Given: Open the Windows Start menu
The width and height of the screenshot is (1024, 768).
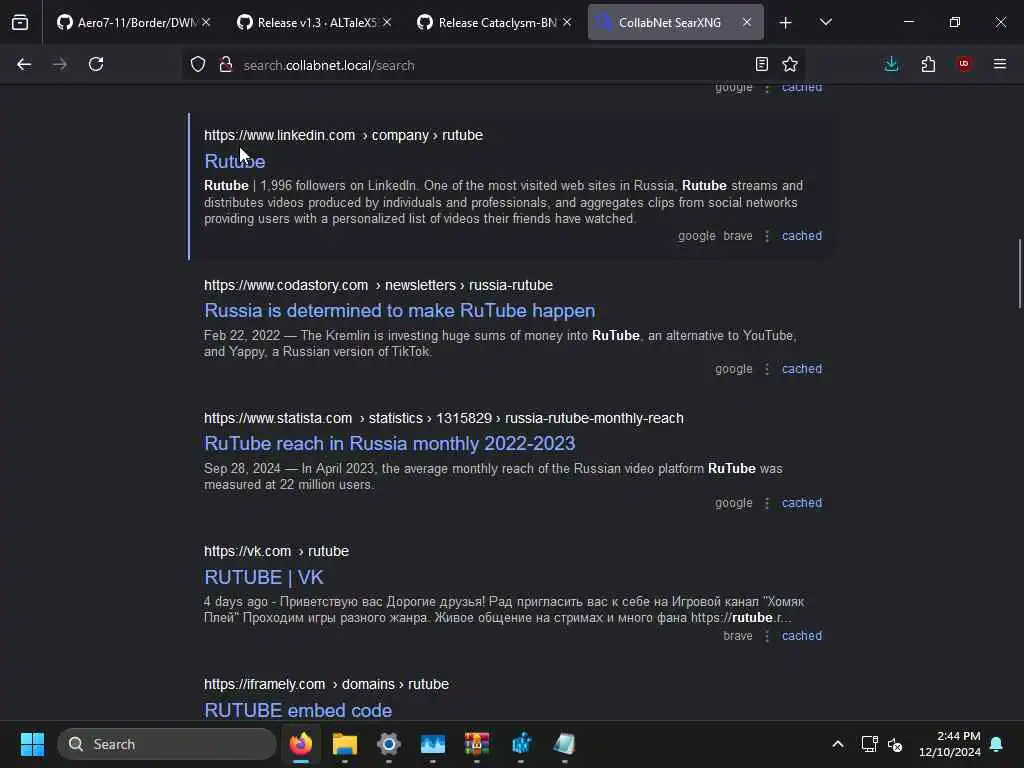Looking at the screenshot, I should coord(32,744).
